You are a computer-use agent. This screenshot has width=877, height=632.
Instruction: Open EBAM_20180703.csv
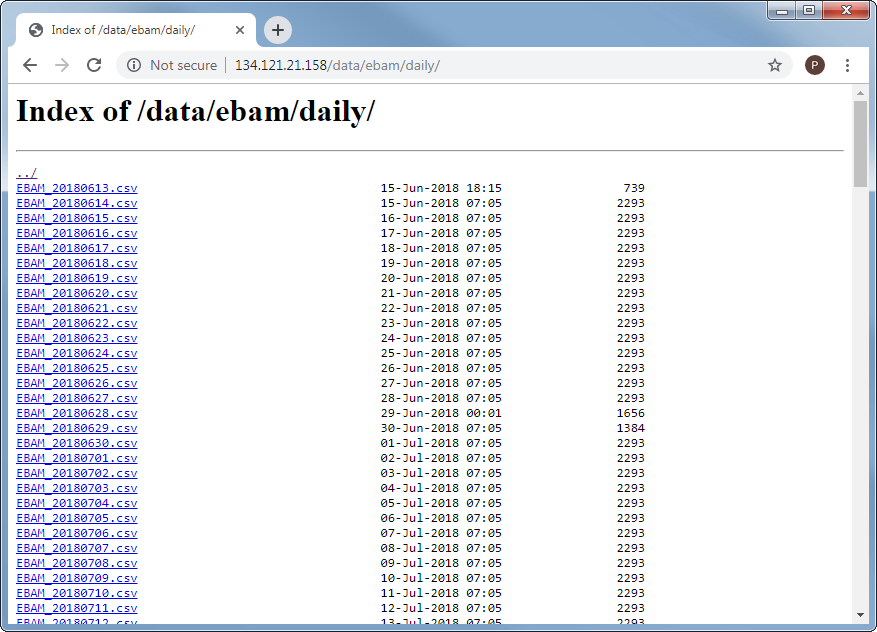pos(77,488)
